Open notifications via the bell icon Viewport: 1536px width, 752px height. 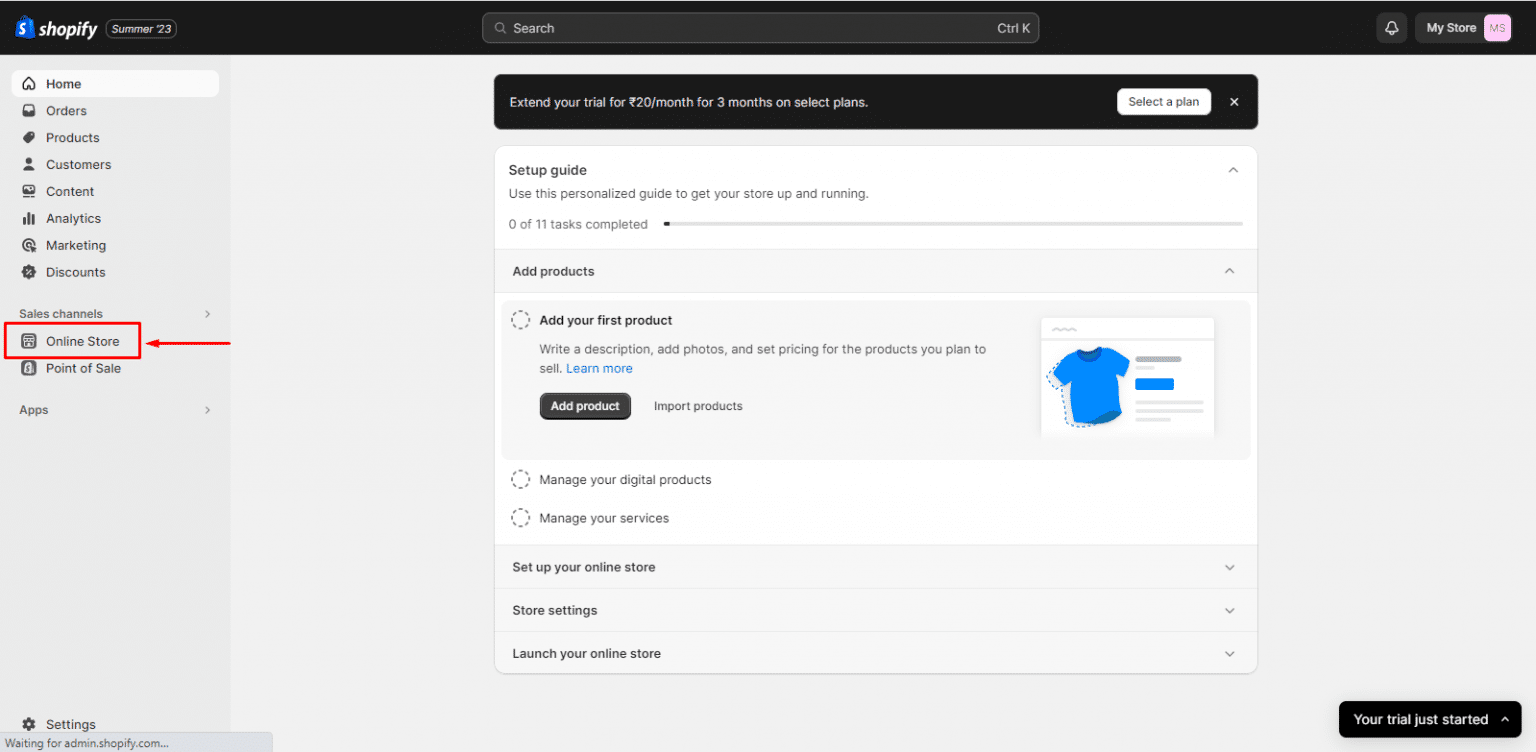(1391, 27)
